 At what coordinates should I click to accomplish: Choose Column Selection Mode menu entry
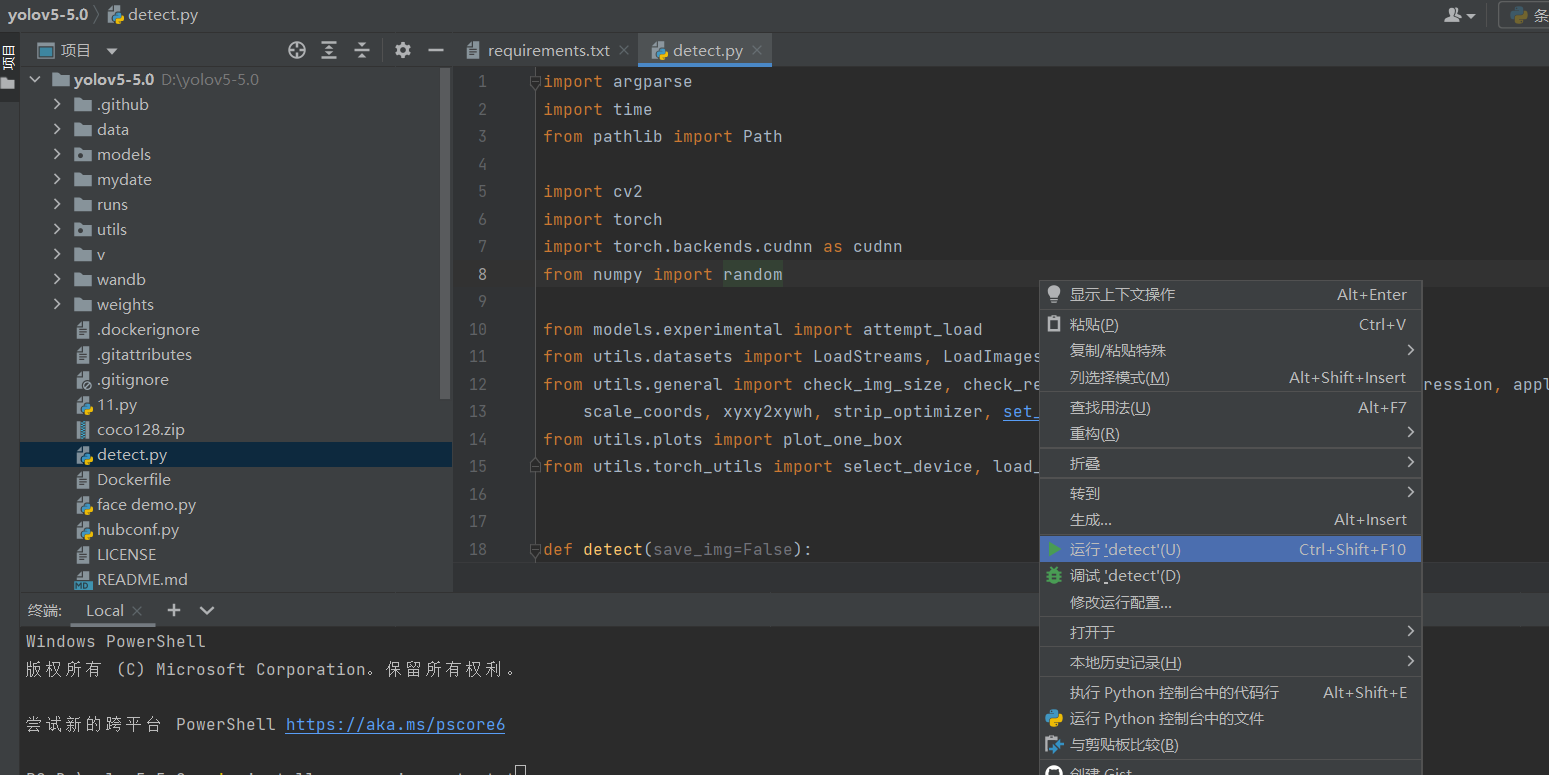click(1231, 377)
